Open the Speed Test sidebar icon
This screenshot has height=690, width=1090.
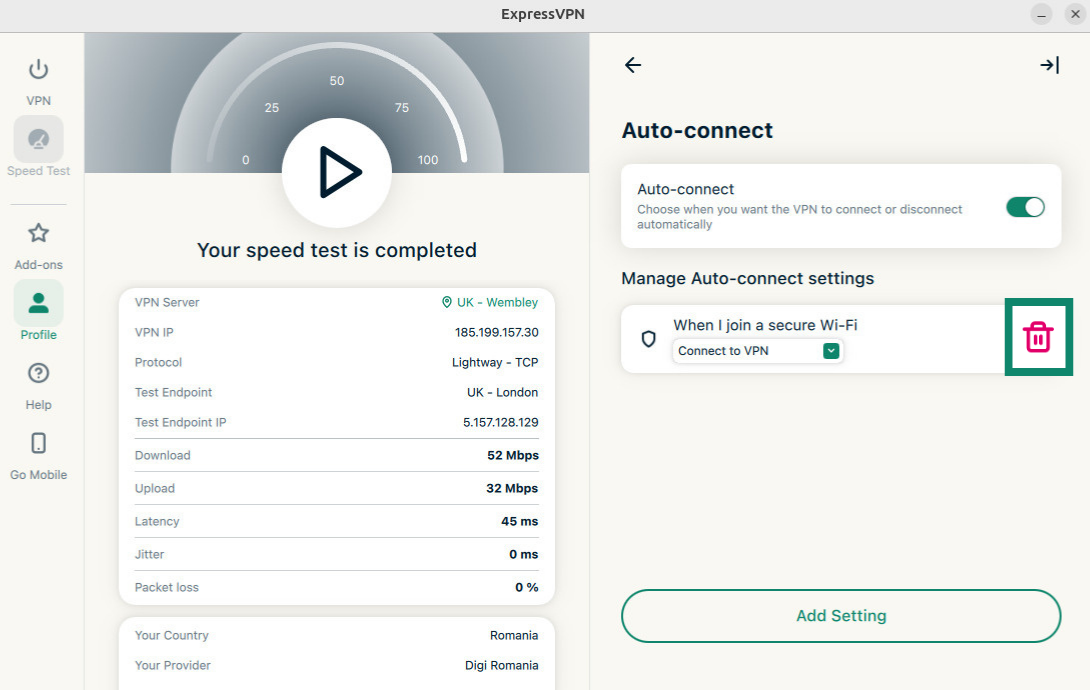click(38, 140)
